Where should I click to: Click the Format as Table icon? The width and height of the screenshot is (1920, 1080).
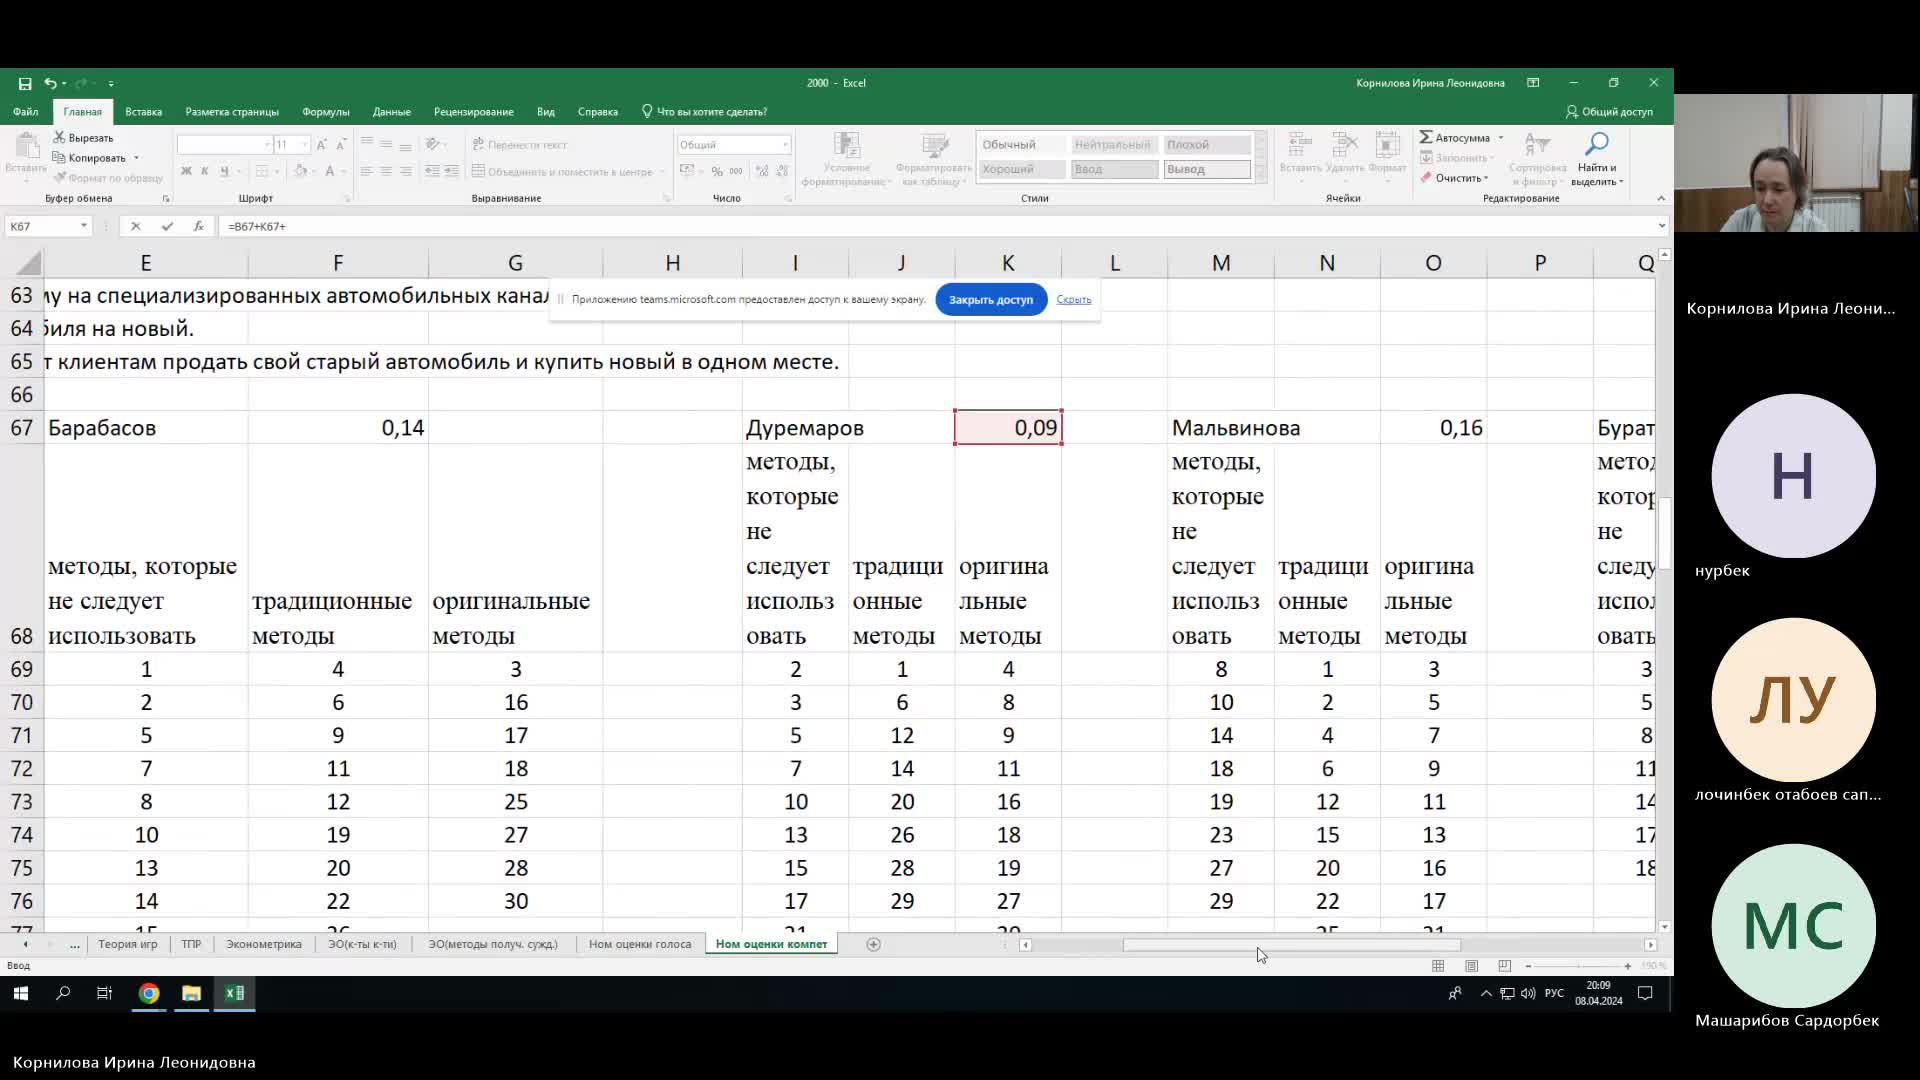(x=935, y=145)
